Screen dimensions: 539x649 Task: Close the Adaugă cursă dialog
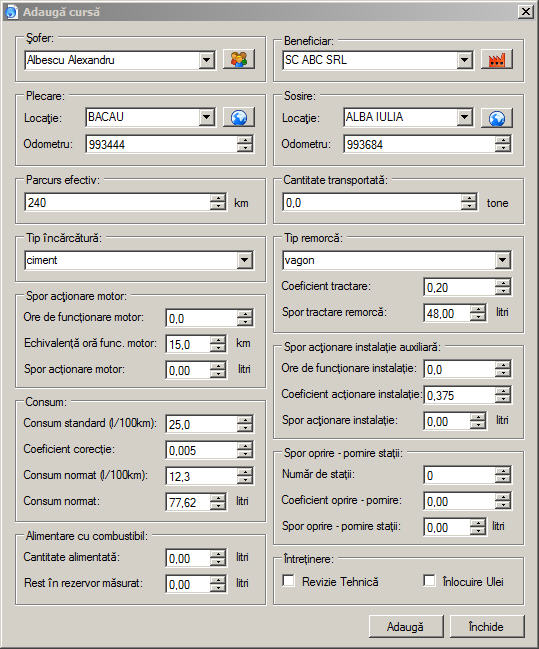(526, 11)
